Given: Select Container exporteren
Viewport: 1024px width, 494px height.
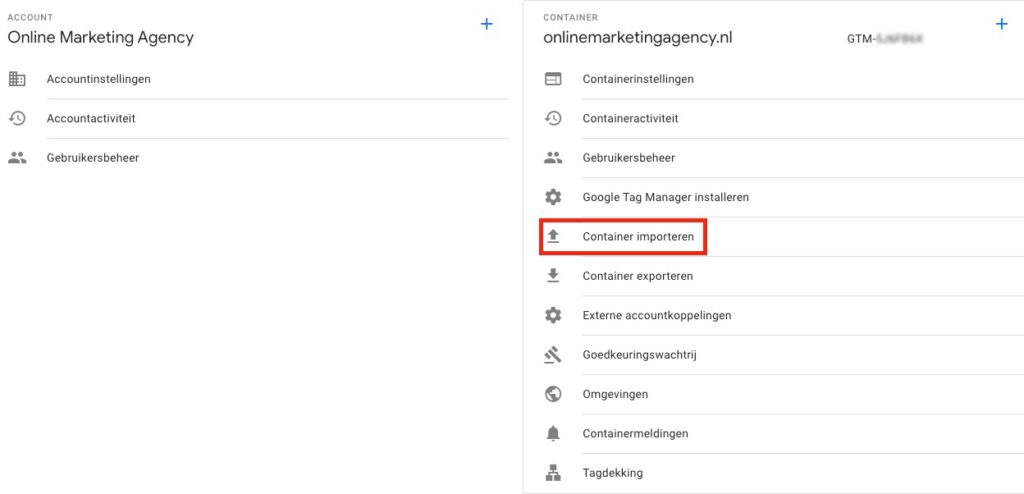Looking at the screenshot, I should 638,276.
